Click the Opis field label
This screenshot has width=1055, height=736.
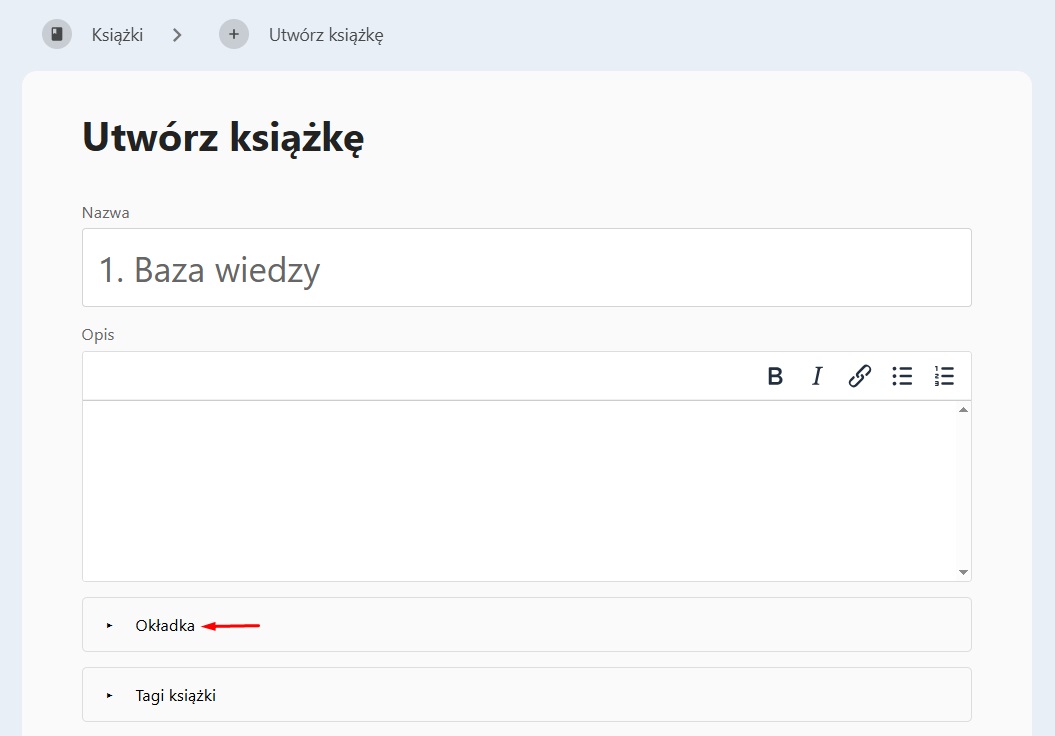coord(98,334)
